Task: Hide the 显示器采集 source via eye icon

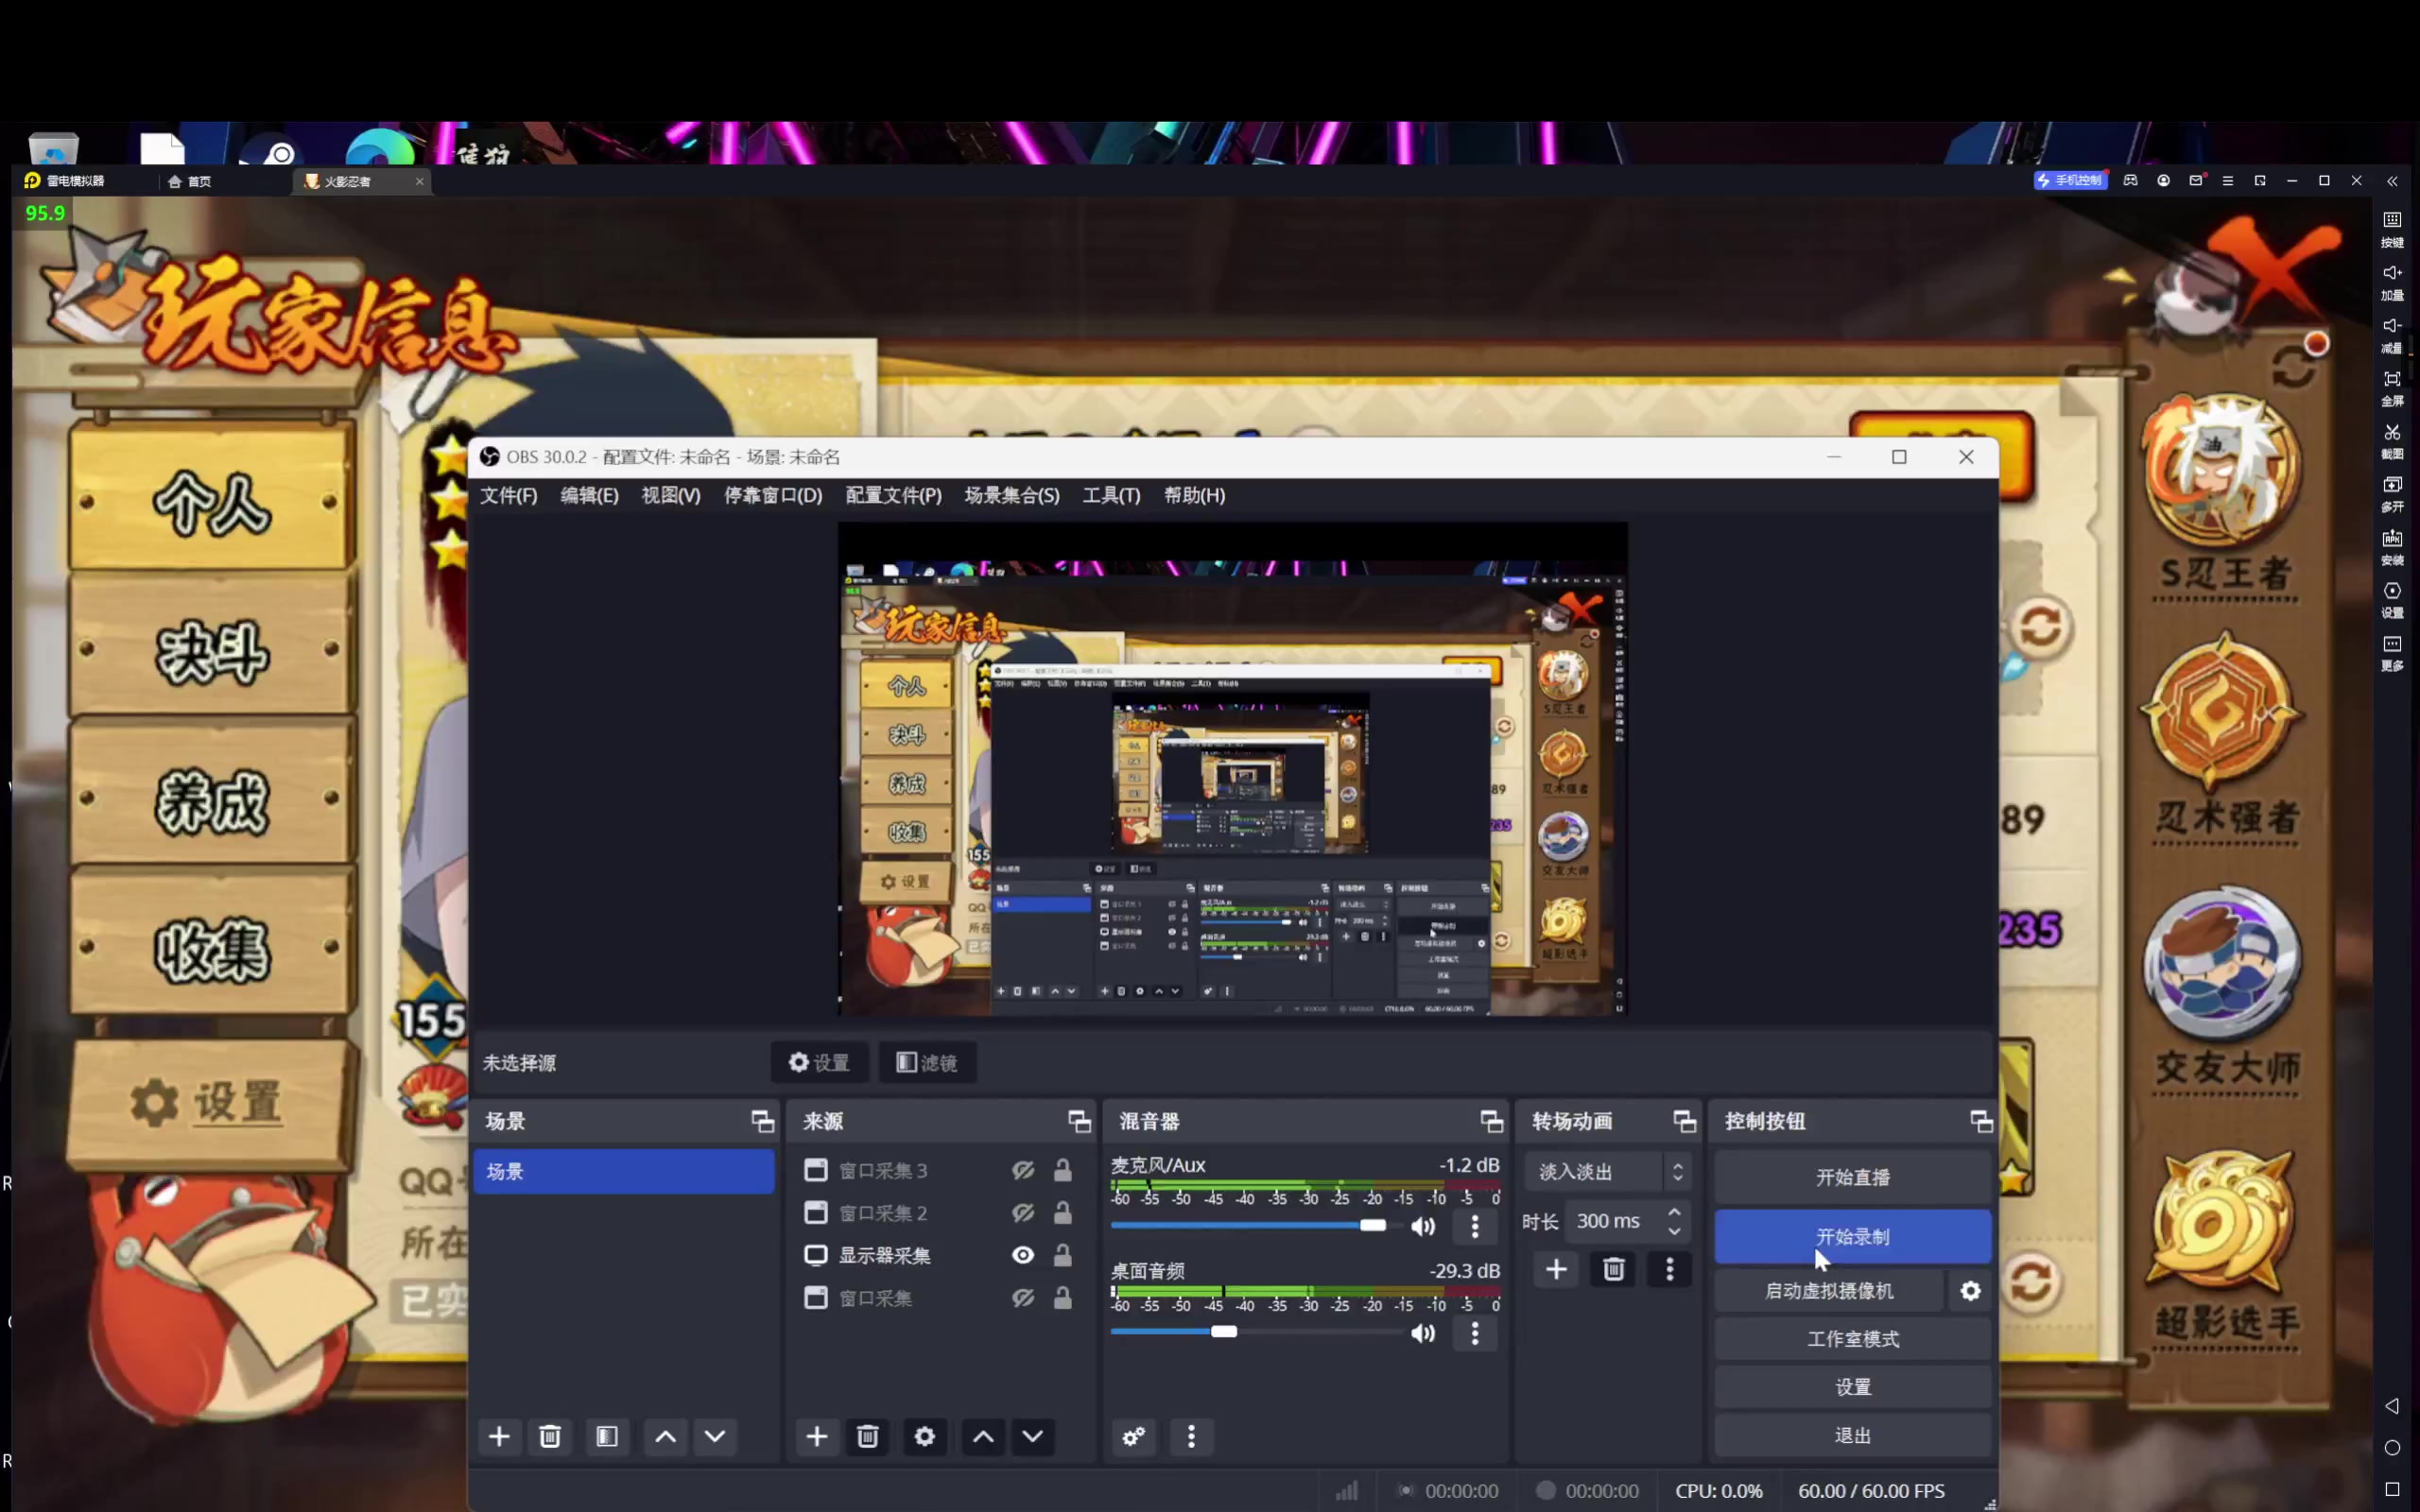Action: tap(1023, 1255)
